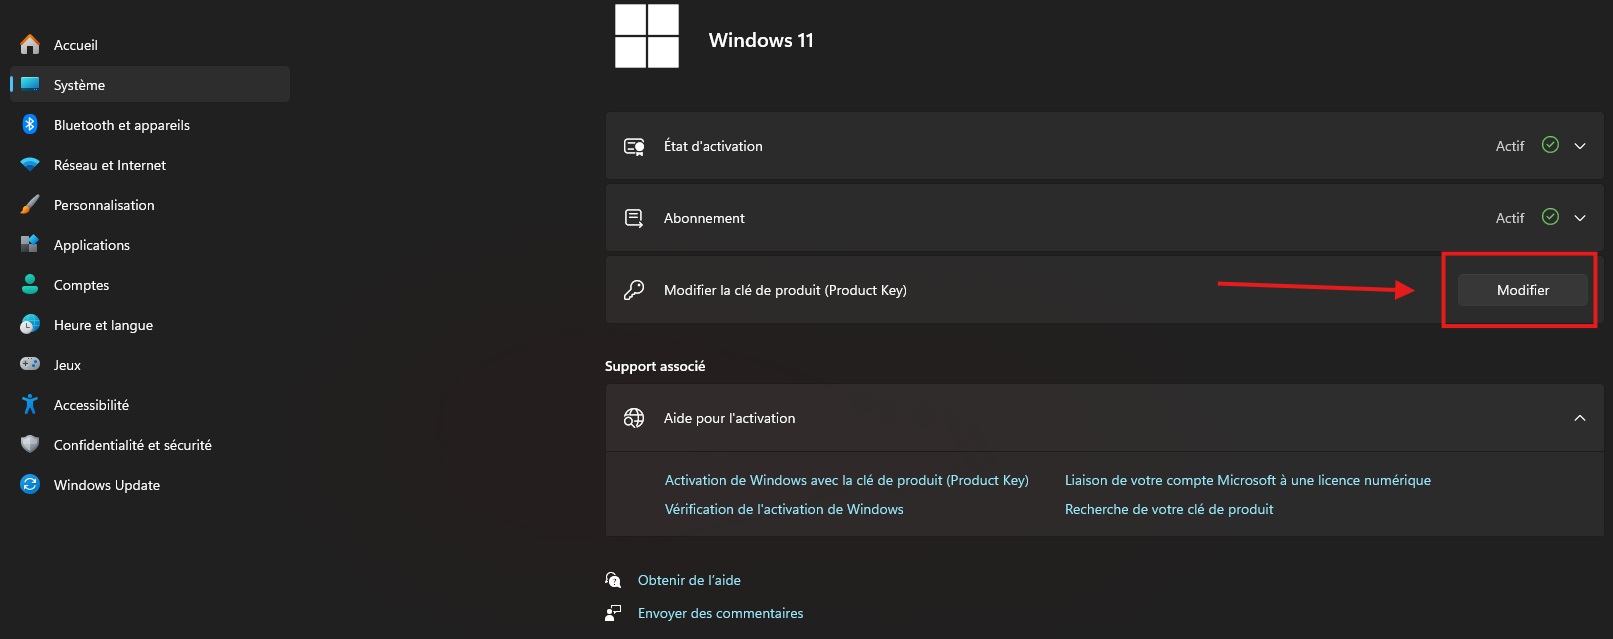Click the Accueil home icon
1613x639 pixels.
30,44
